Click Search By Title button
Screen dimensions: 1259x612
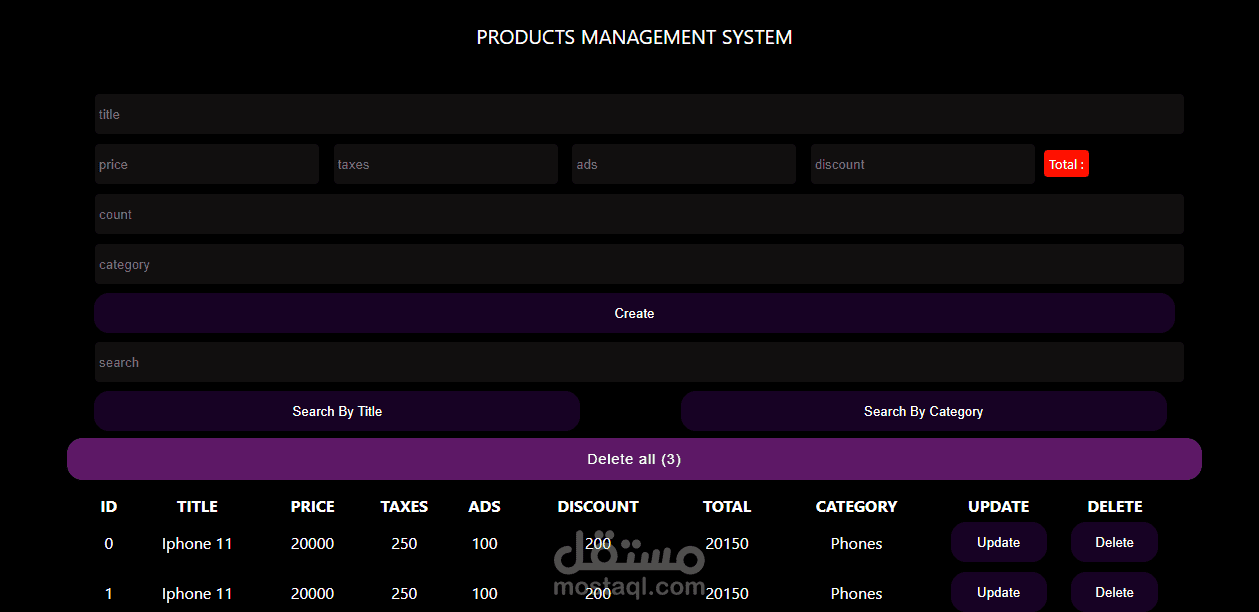click(337, 411)
